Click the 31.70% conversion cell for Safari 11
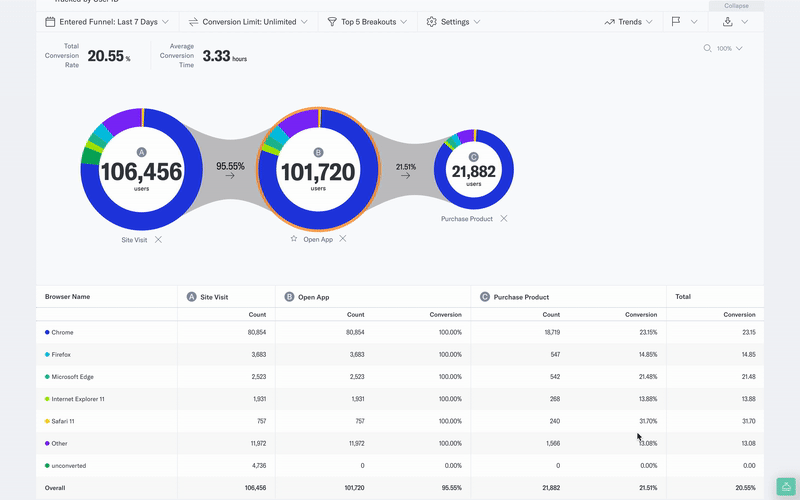The image size is (800, 500). pos(648,421)
